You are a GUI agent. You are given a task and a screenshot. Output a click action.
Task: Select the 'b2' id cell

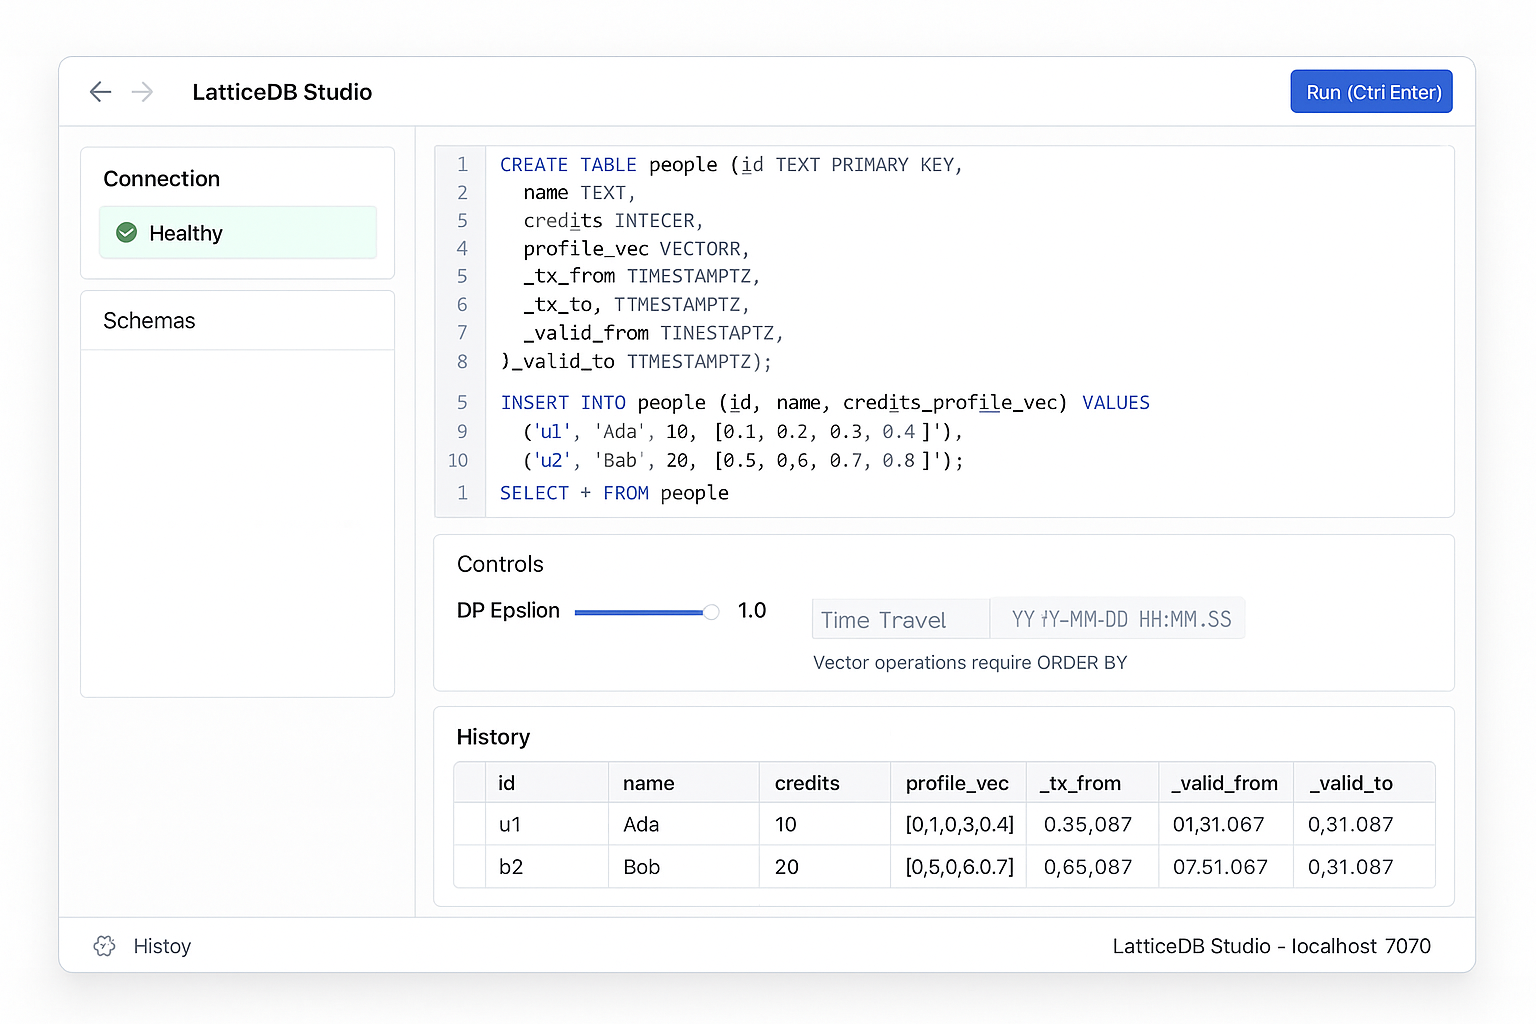coord(546,867)
